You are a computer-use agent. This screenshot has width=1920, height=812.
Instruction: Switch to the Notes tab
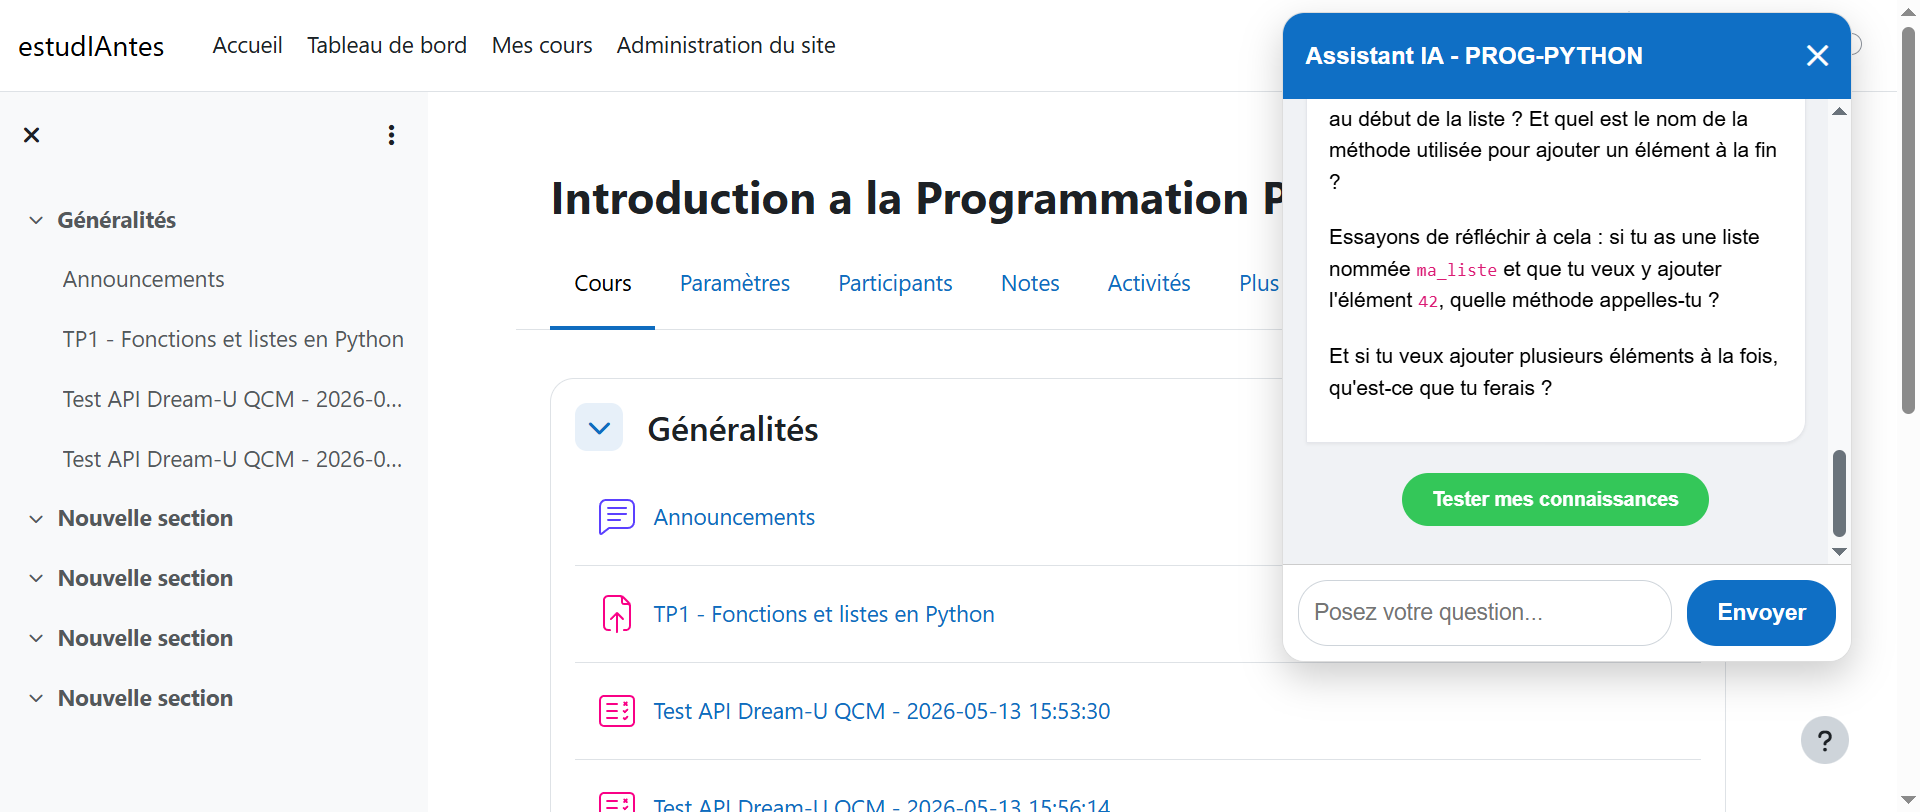click(x=1030, y=284)
